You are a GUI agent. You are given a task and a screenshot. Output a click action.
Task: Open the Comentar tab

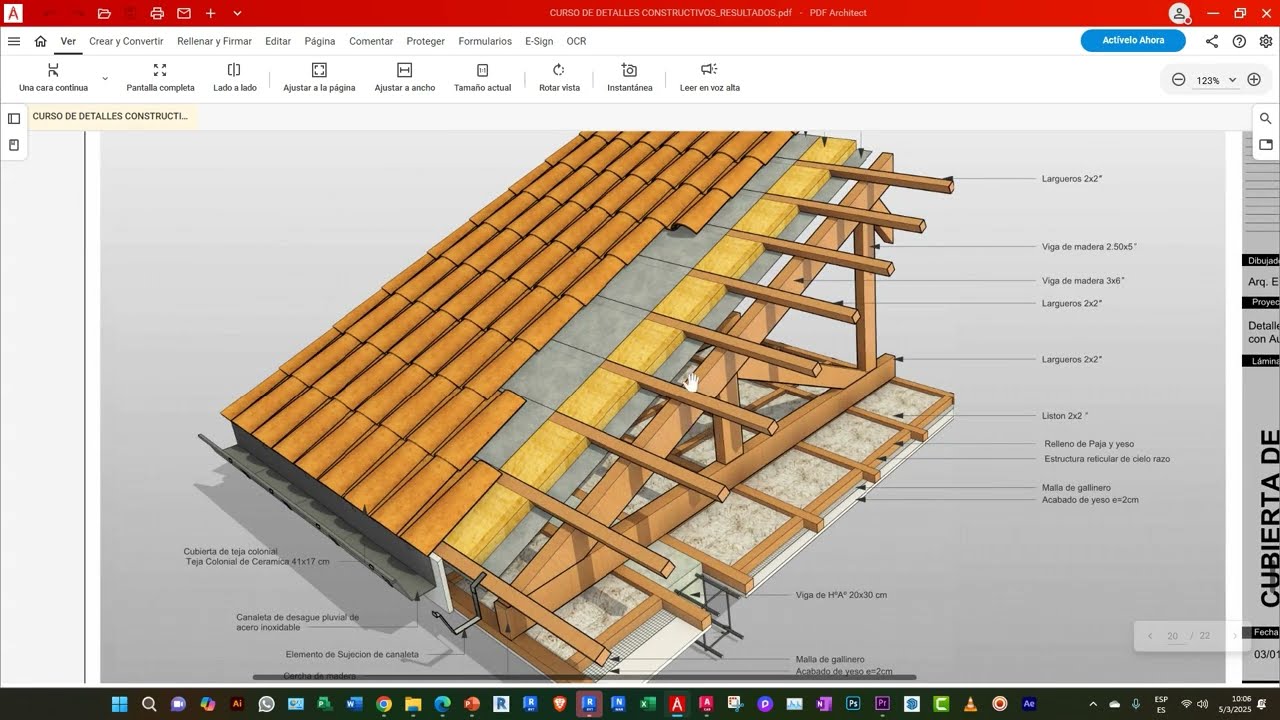[371, 41]
